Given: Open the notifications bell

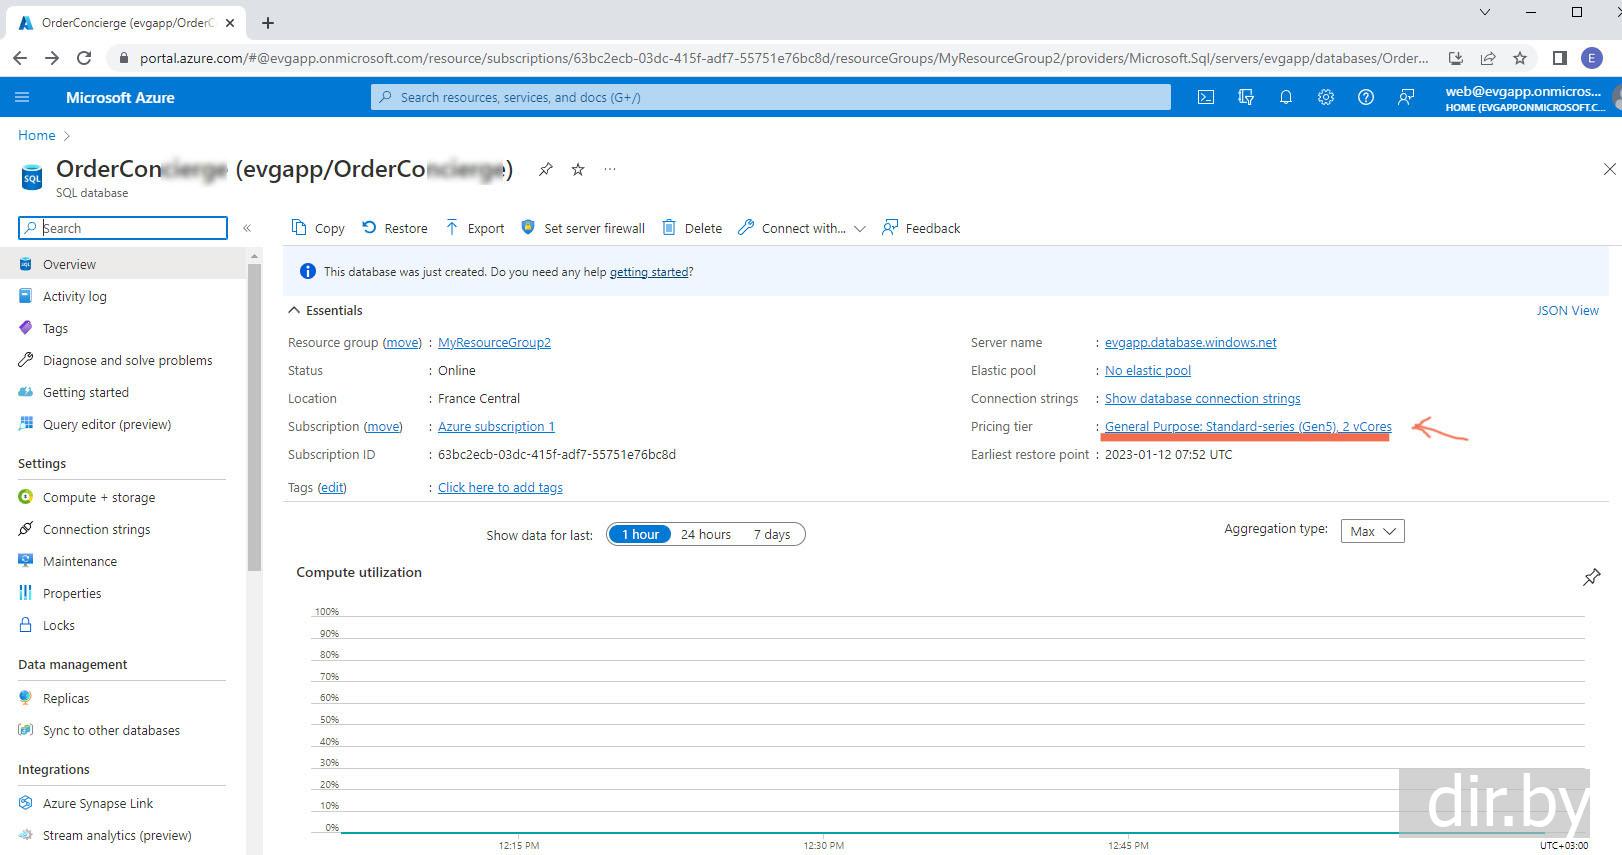Looking at the screenshot, I should click(x=1286, y=97).
